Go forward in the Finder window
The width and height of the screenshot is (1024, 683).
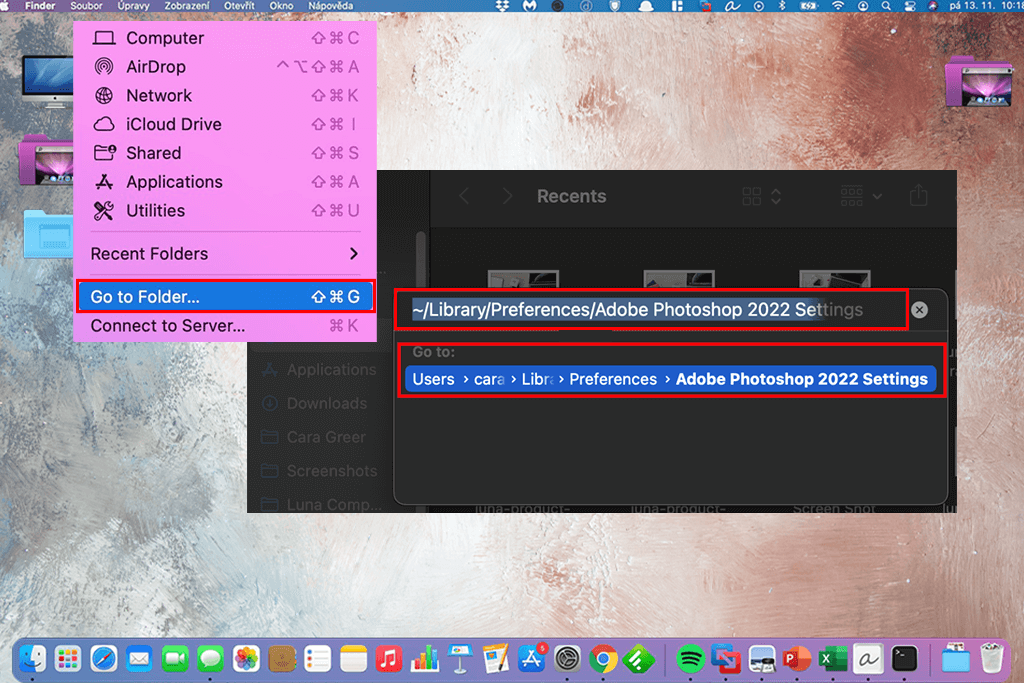coord(507,196)
